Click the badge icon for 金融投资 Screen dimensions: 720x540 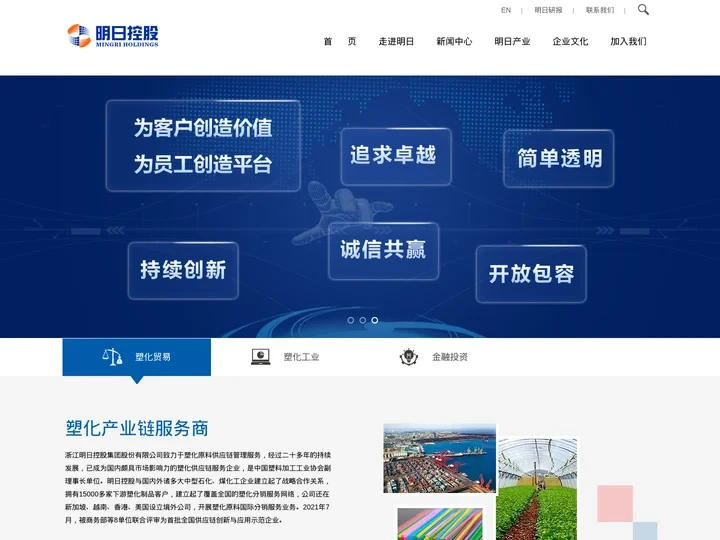click(x=409, y=357)
